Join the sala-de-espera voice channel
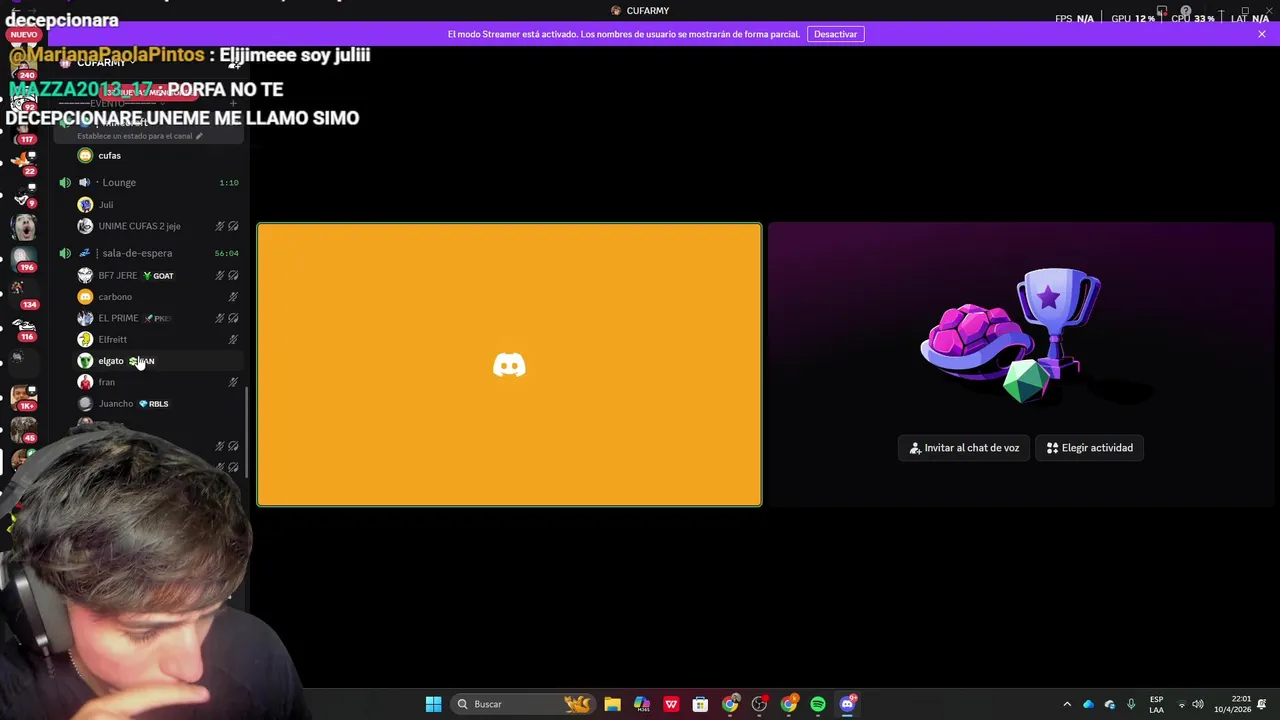Image resolution: width=1280 pixels, height=720 pixels. coord(150,253)
